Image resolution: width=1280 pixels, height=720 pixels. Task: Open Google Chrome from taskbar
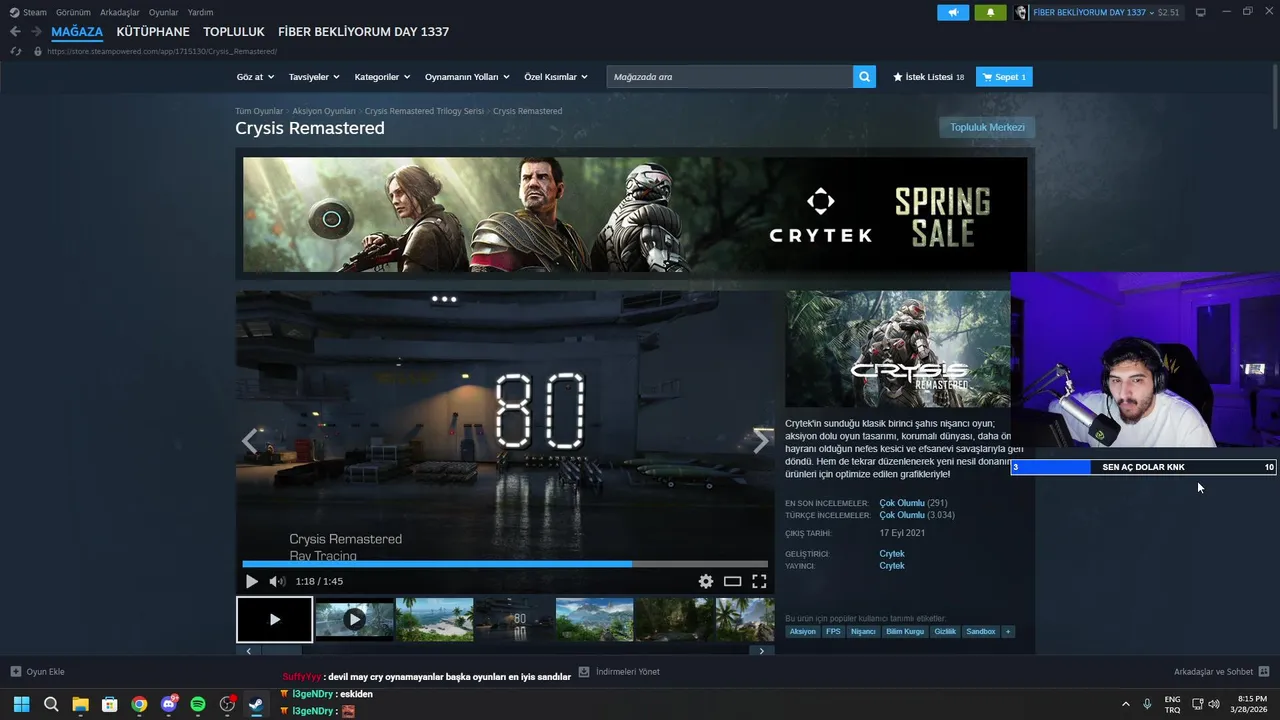(x=139, y=704)
